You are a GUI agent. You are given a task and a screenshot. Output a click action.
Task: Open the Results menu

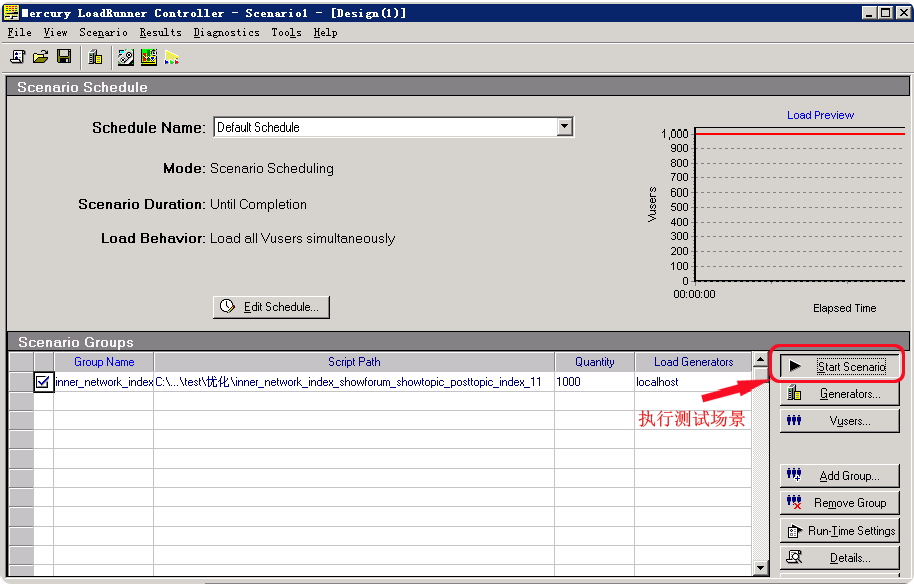coord(160,33)
